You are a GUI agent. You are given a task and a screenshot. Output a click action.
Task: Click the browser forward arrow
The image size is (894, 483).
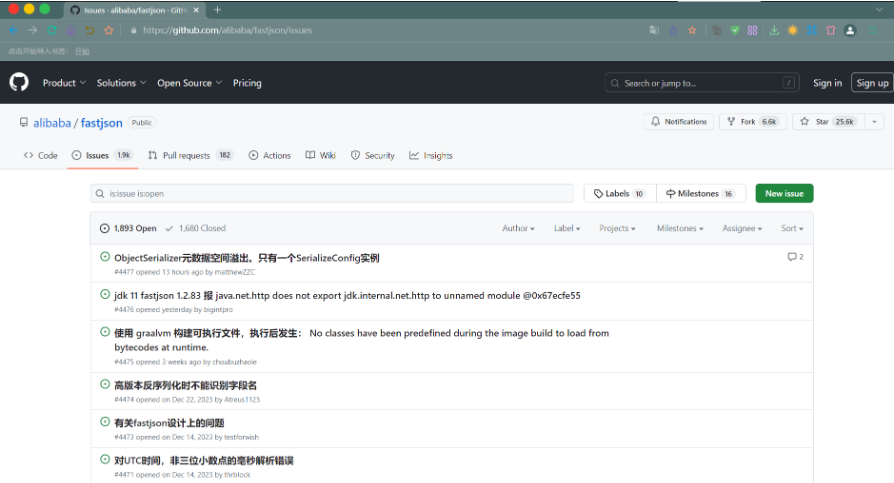point(32,30)
